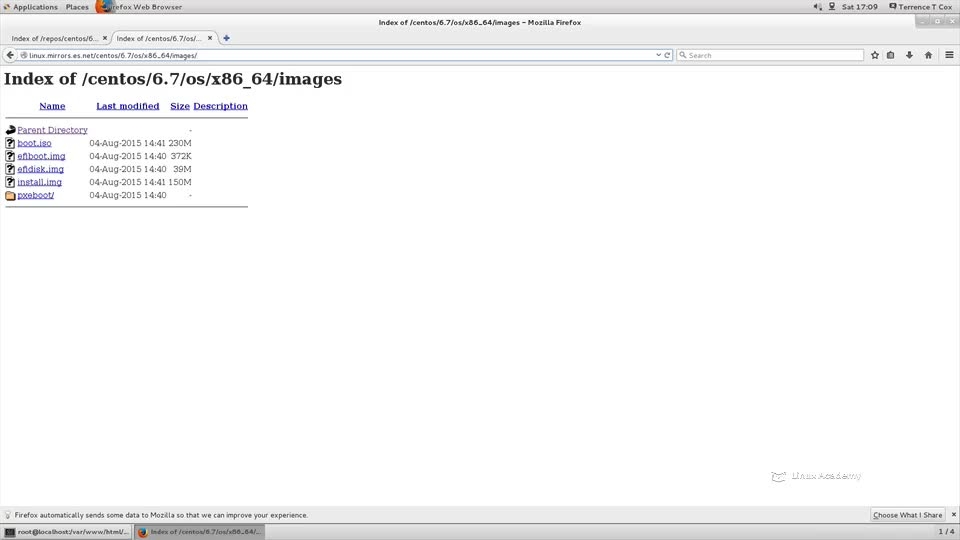This screenshot has height=540, width=960.
Task: Click the page heading 'Index of /centos/6.7/os/x86_64/images'
Action: tap(173, 80)
